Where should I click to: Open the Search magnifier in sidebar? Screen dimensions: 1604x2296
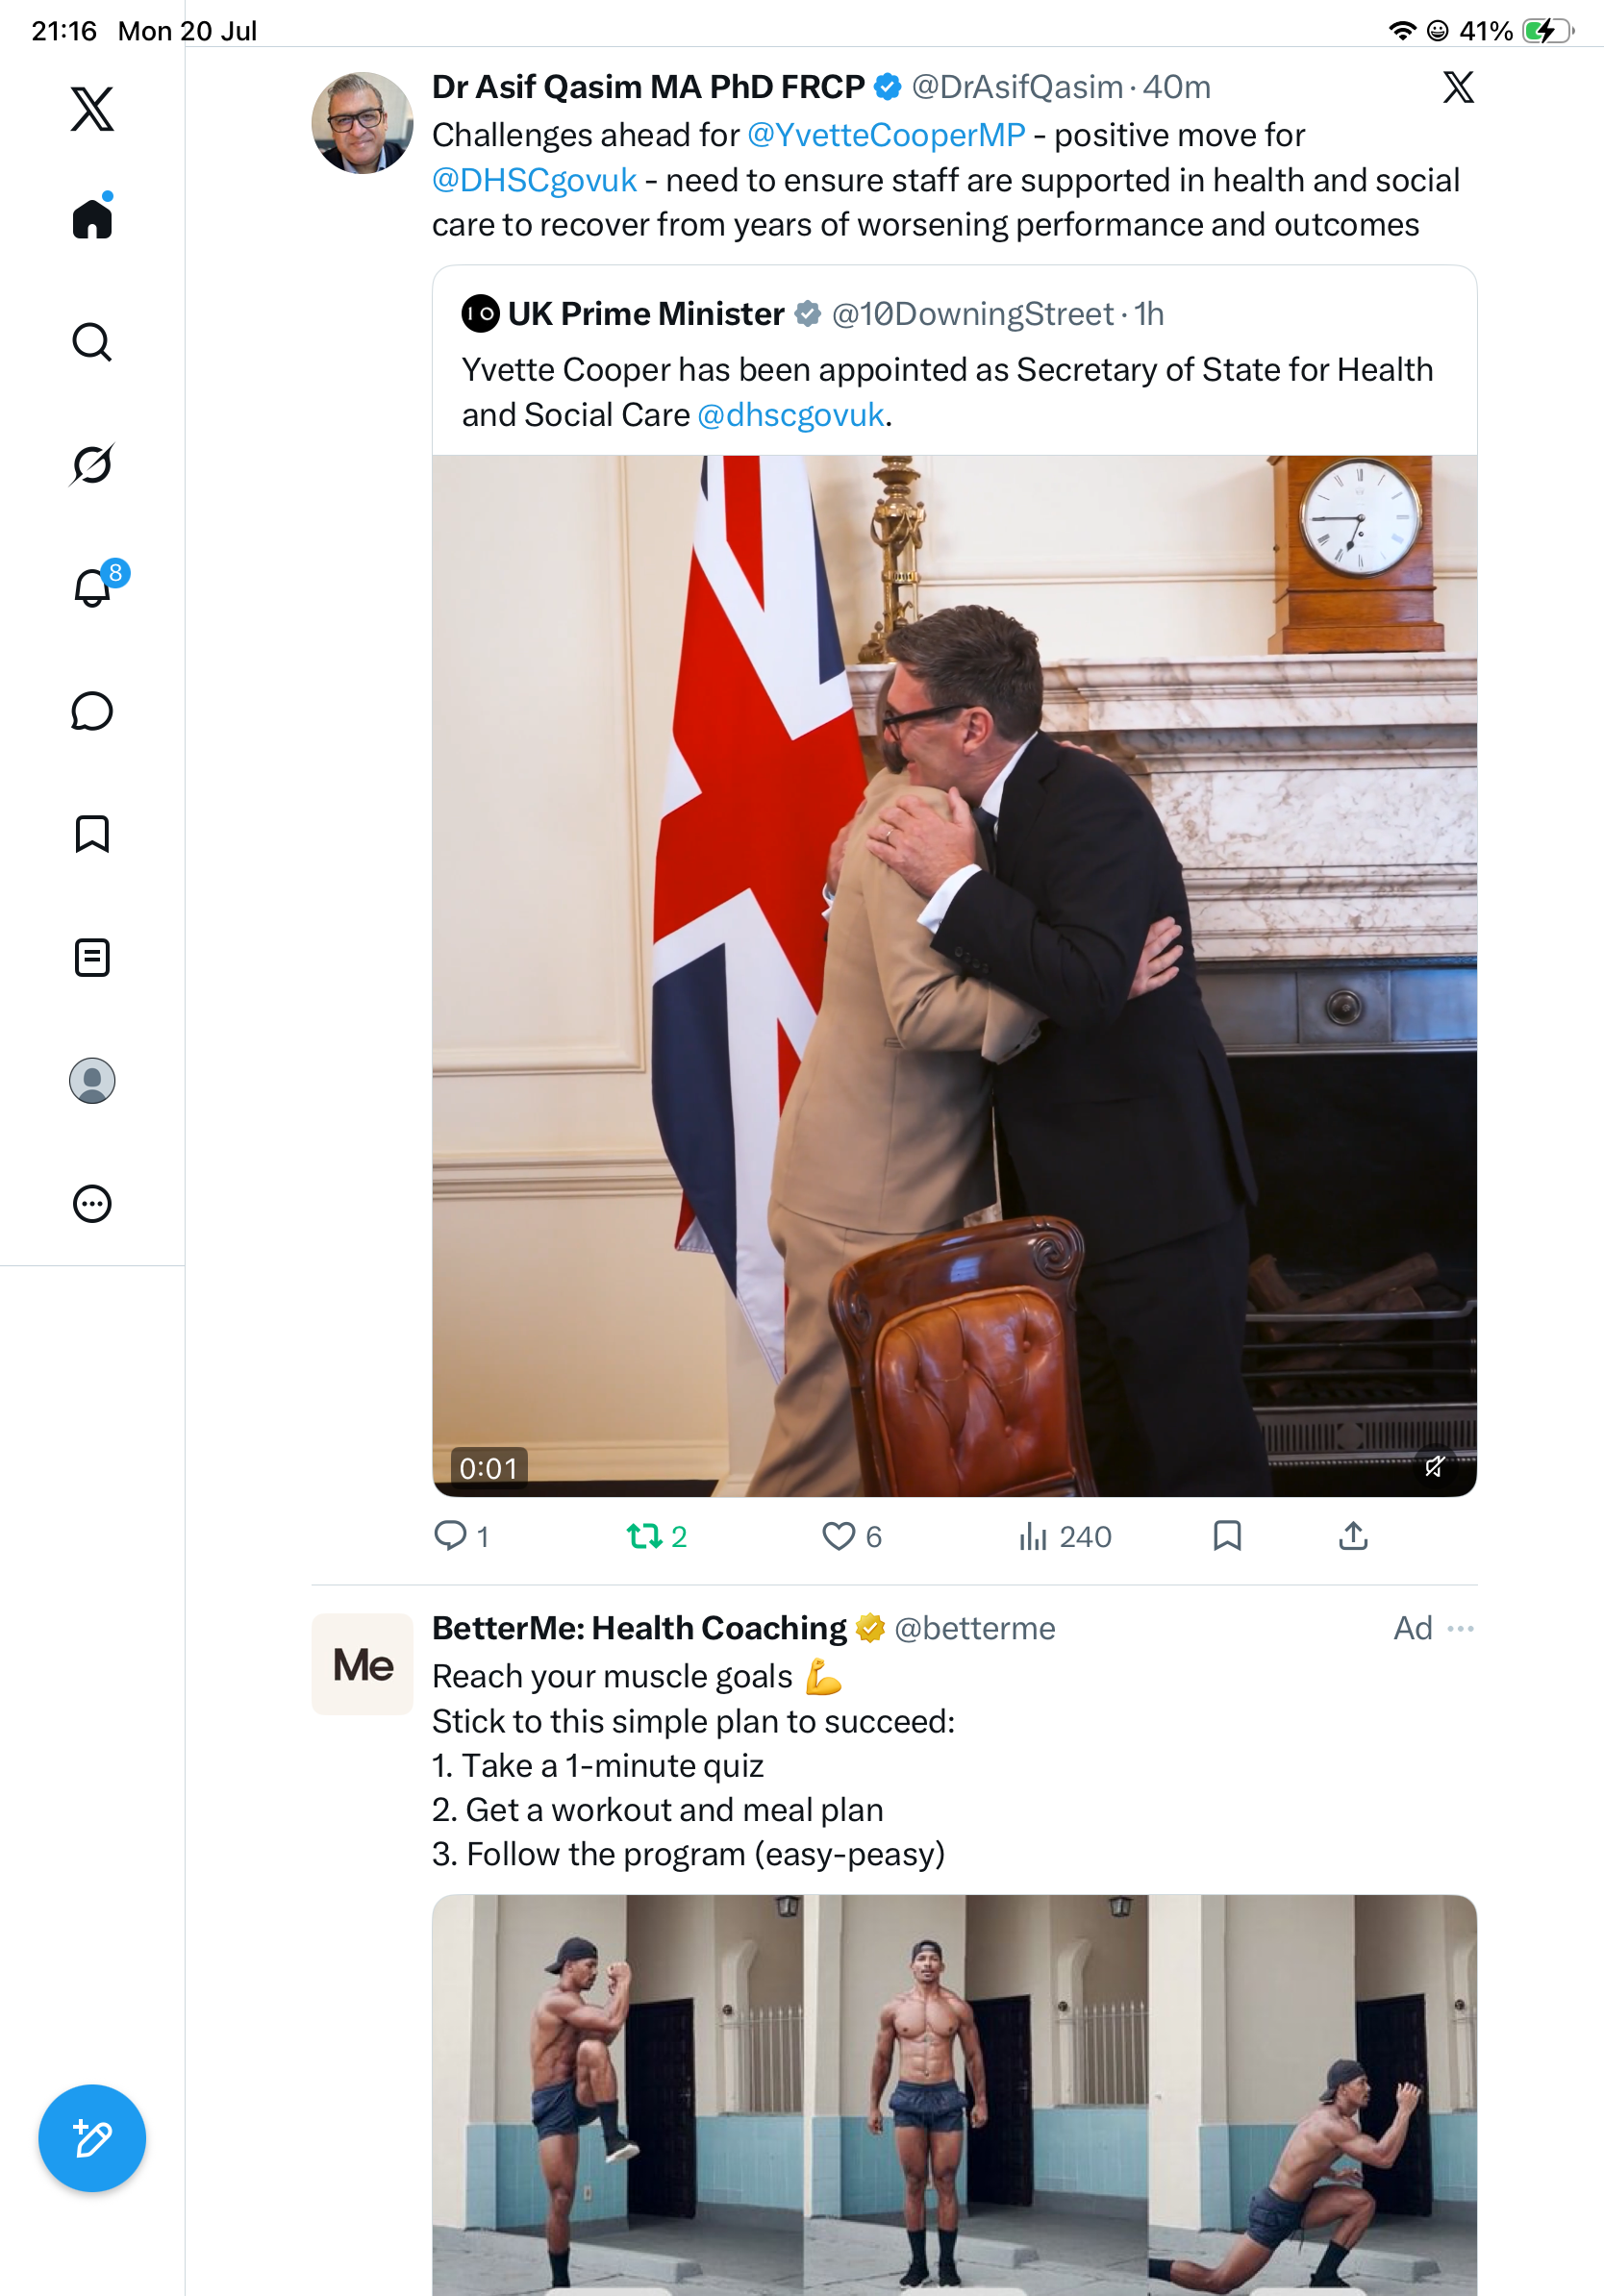tap(92, 342)
